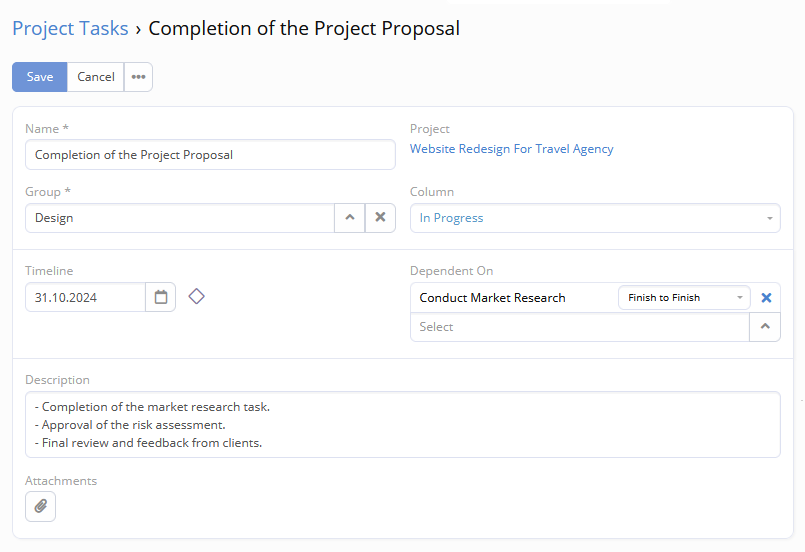Click the Save button
This screenshot has height=552, width=805.
pyautogui.click(x=40, y=77)
